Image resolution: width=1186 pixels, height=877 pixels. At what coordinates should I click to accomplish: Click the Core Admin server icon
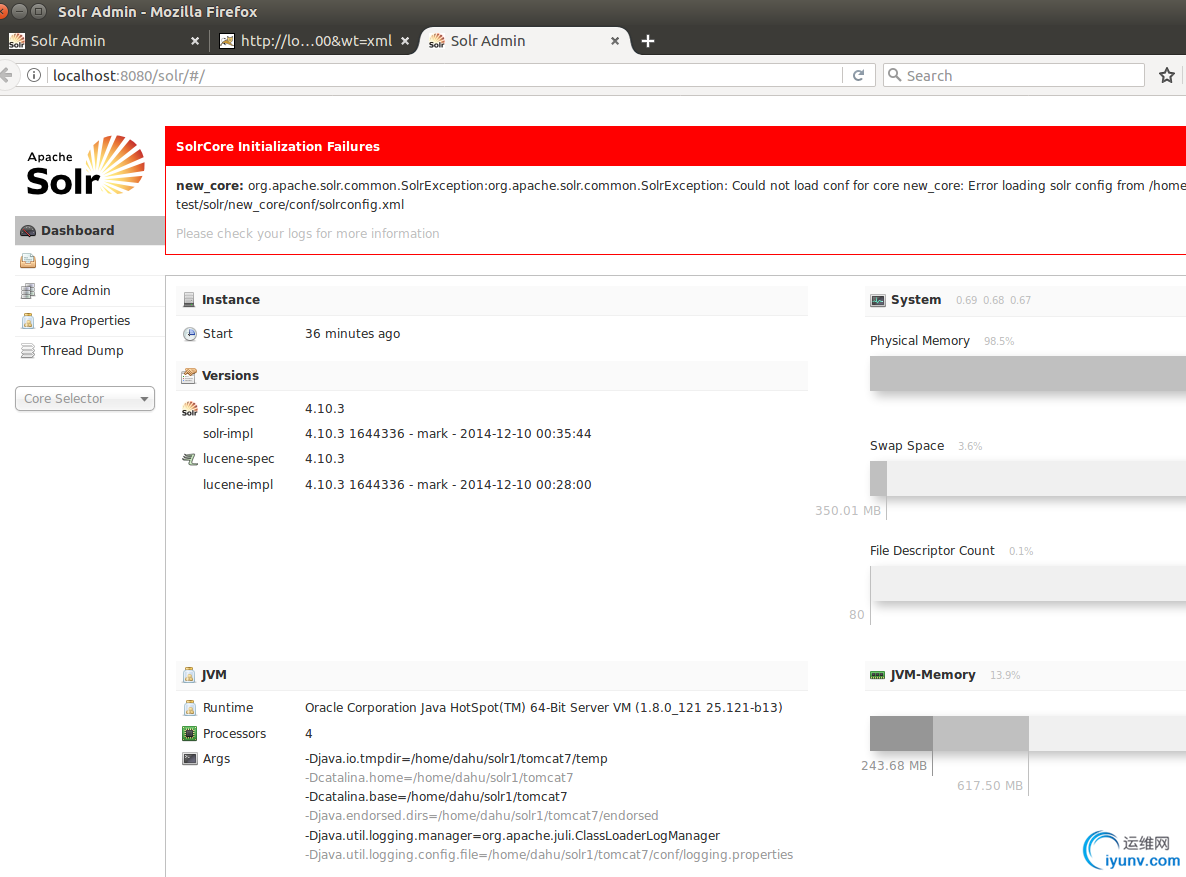28,291
